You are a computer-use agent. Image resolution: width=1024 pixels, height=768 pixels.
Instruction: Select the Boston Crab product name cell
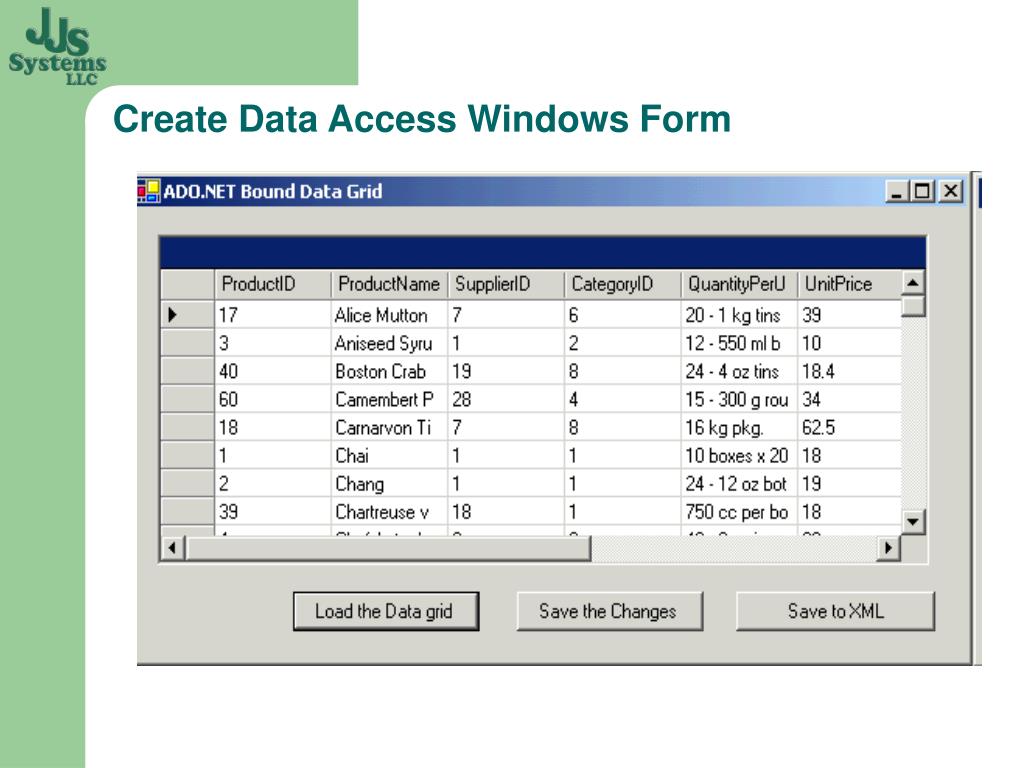click(x=389, y=371)
